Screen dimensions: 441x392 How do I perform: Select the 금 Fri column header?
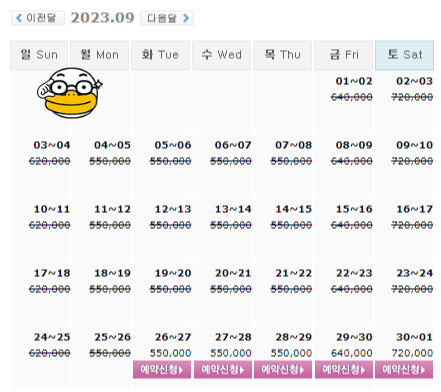click(x=343, y=55)
